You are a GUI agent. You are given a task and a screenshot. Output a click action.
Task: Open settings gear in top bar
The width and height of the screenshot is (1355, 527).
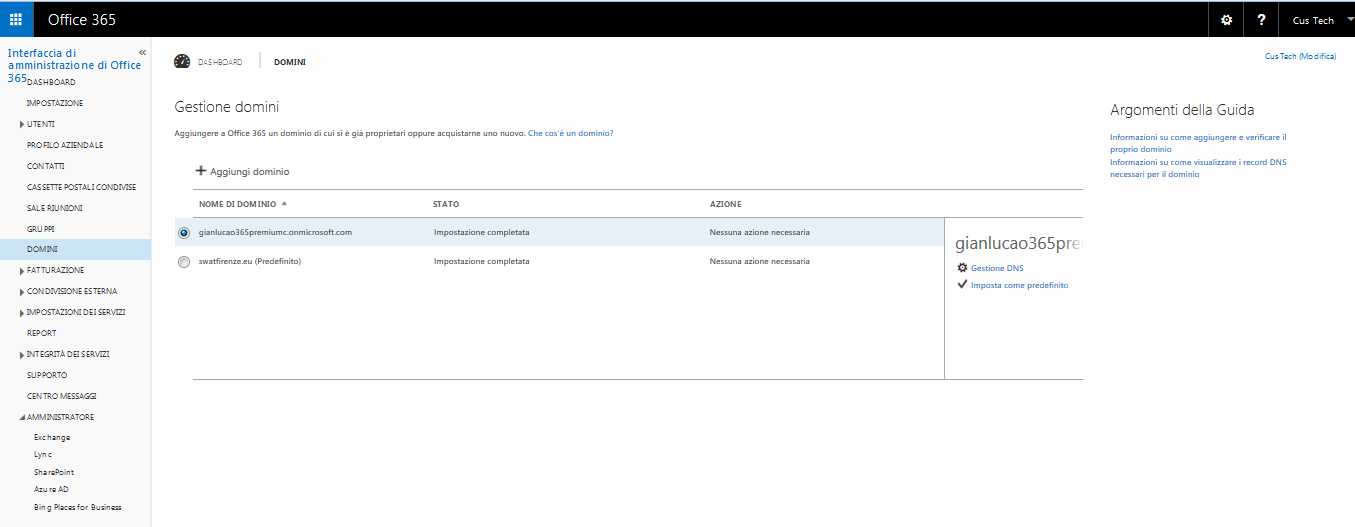[x=1227, y=20]
